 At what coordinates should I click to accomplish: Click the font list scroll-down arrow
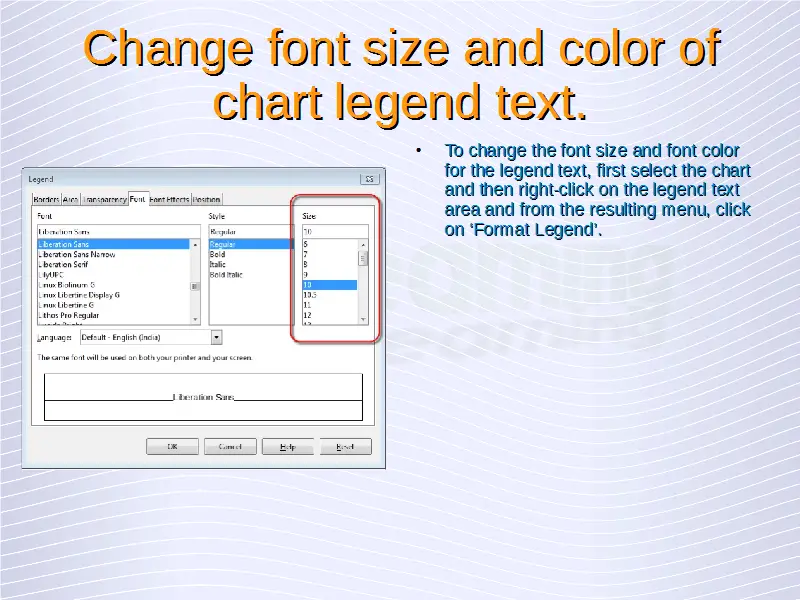(x=195, y=319)
